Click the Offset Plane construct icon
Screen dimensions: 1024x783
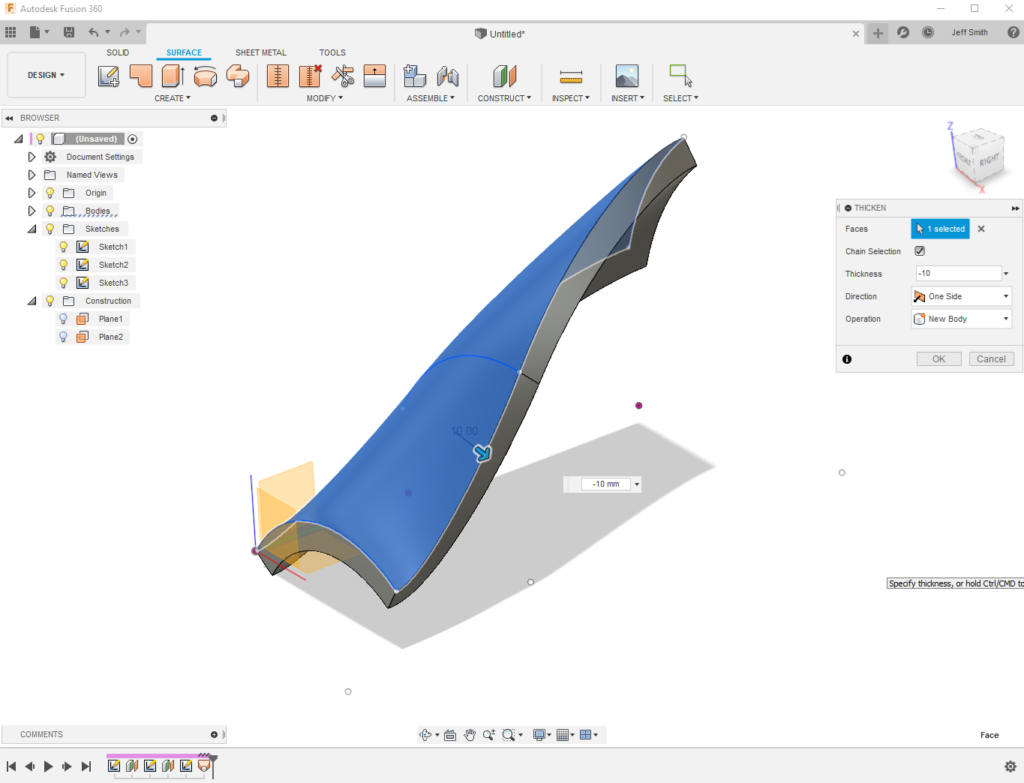pyautogui.click(x=504, y=76)
